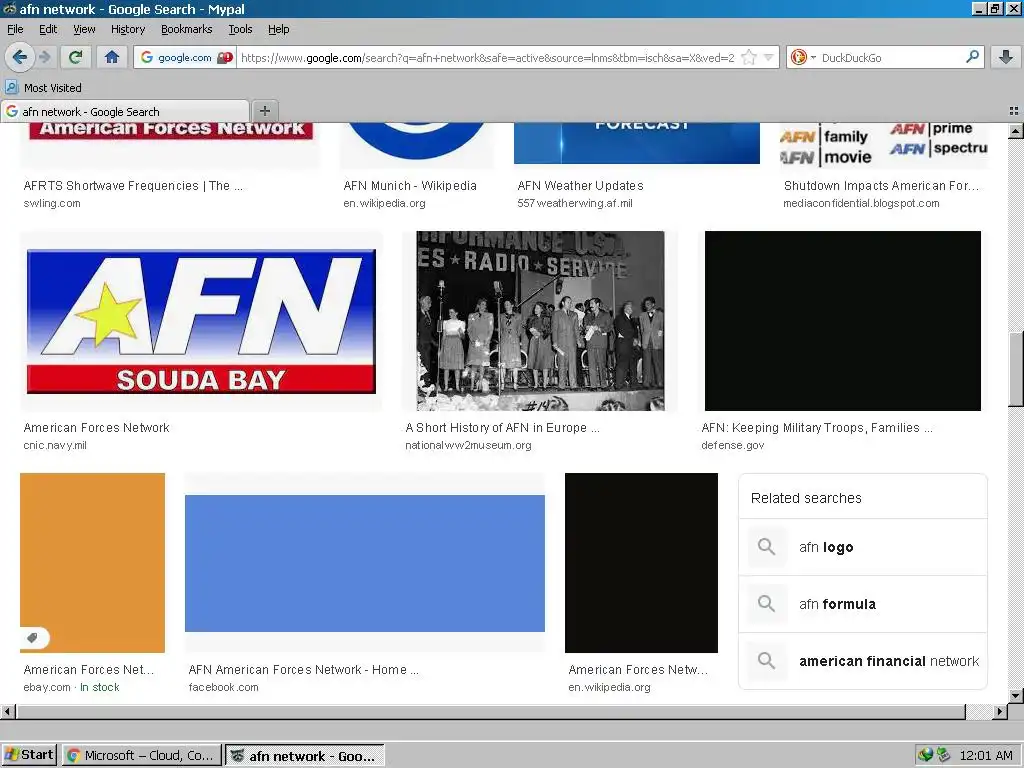Open the DuckDuckGo search engine selector
The width and height of the screenshot is (1024, 768).
[x=803, y=57]
